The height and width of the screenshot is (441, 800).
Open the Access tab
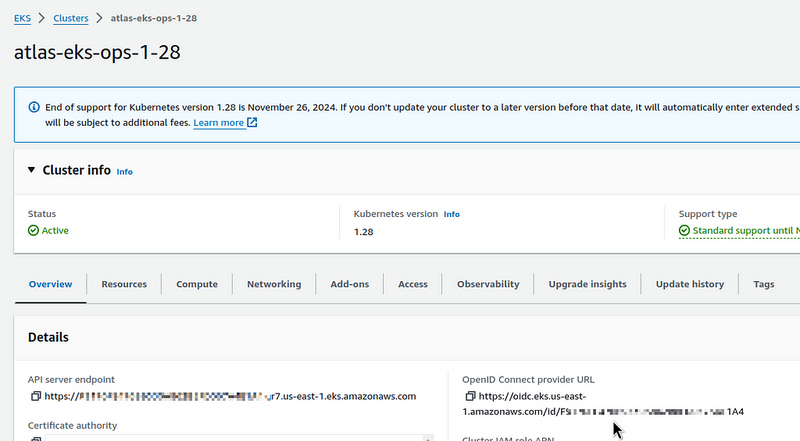click(x=413, y=284)
